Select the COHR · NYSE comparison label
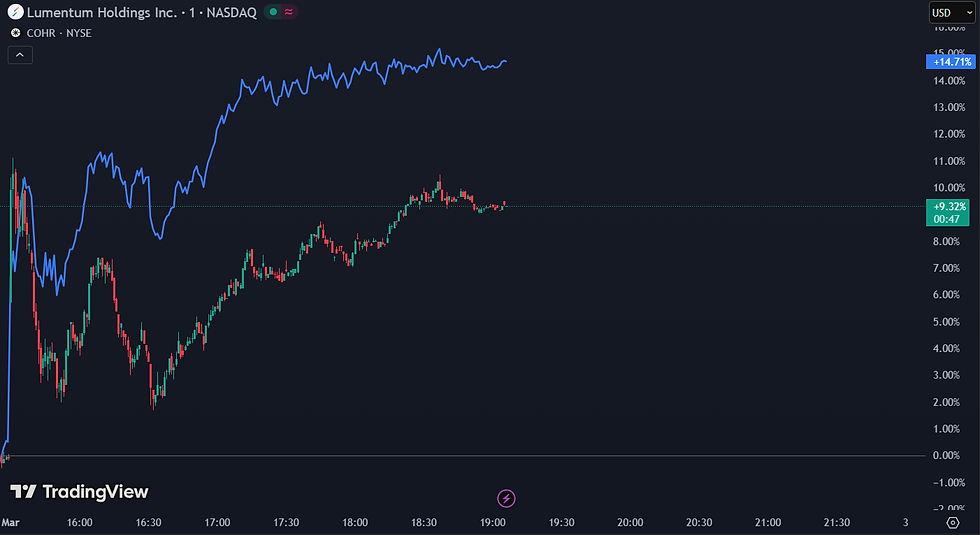This screenshot has width=980, height=535. click(59, 33)
